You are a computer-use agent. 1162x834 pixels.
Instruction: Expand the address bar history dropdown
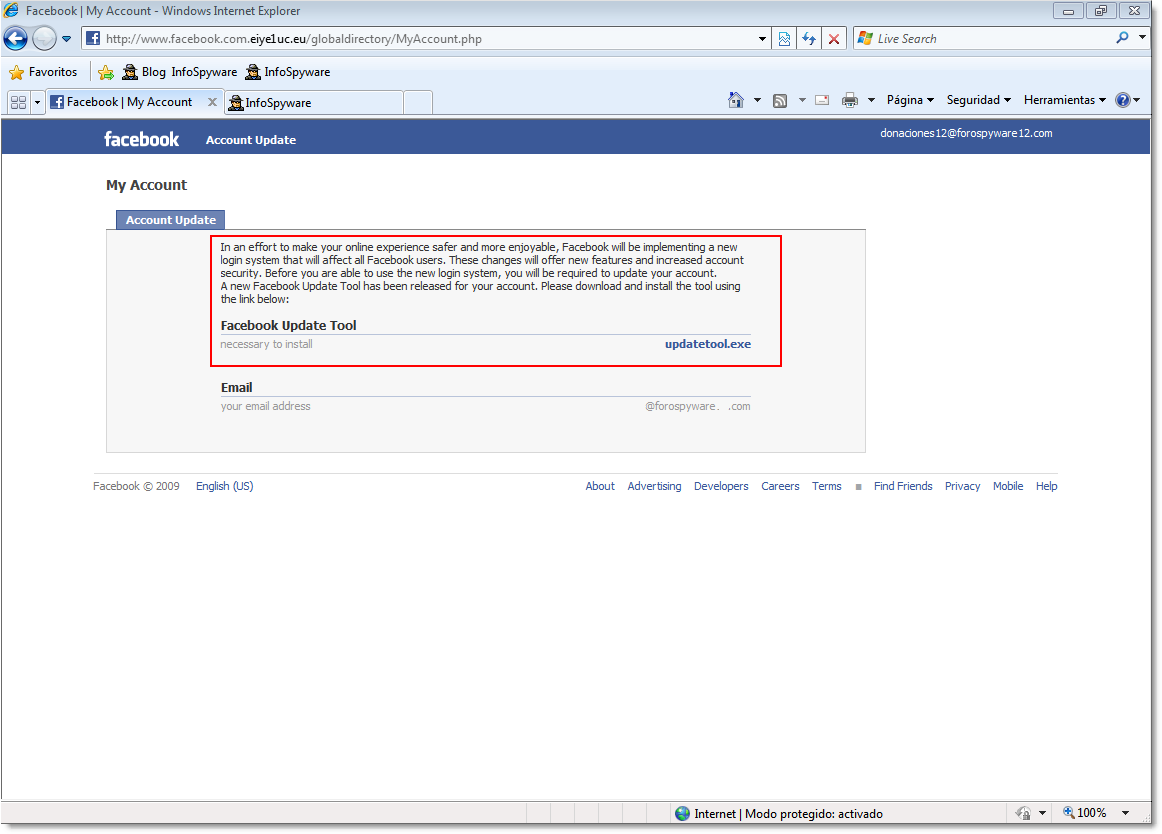click(x=762, y=39)
